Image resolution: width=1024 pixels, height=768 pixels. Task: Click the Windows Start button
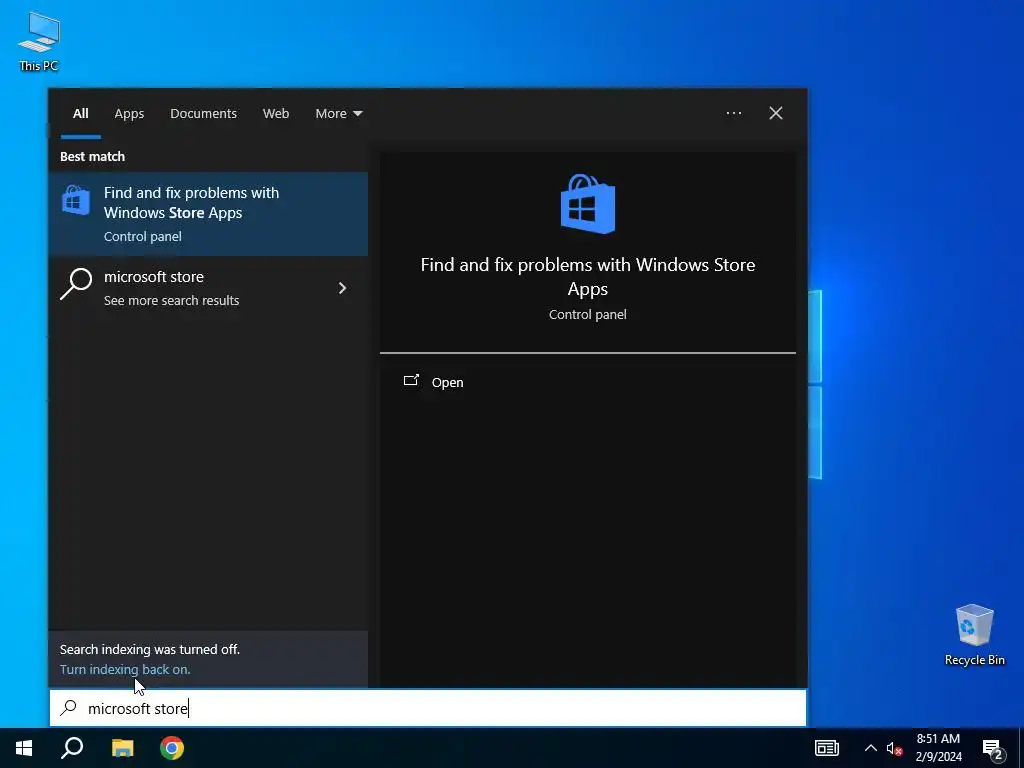(x=24, y=748)
